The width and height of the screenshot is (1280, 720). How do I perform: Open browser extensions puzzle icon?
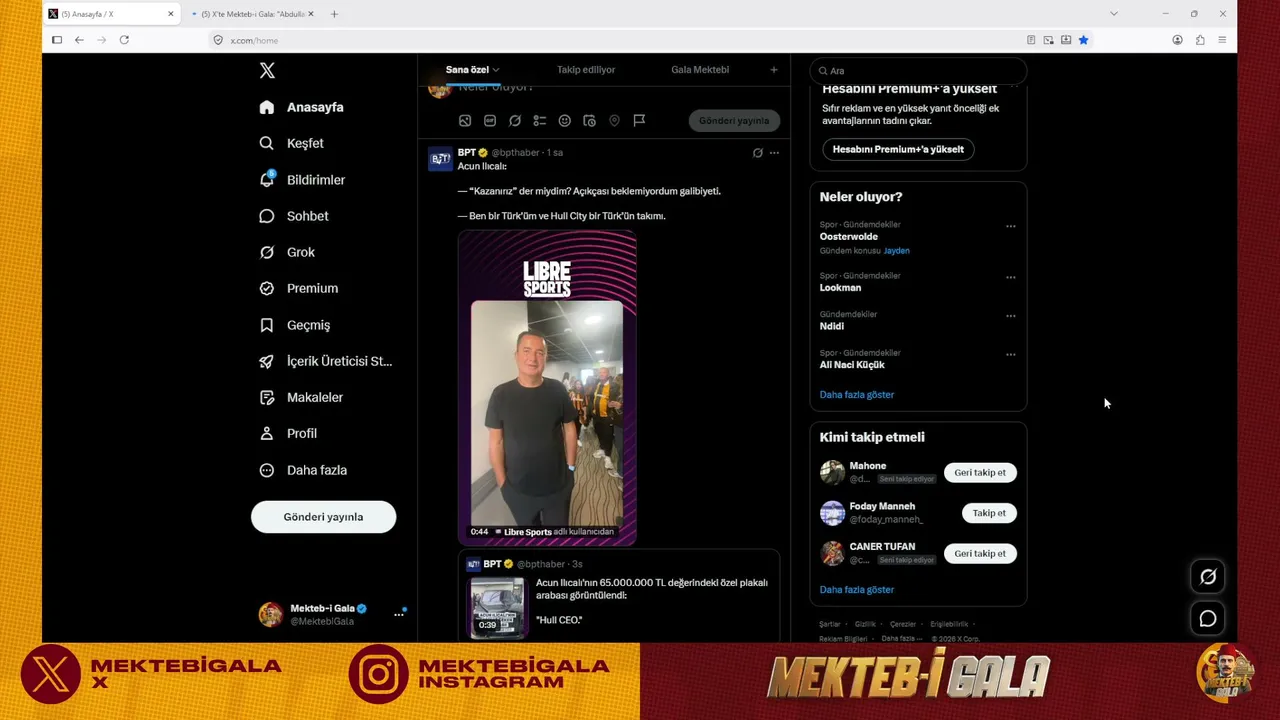point(1200,40)
